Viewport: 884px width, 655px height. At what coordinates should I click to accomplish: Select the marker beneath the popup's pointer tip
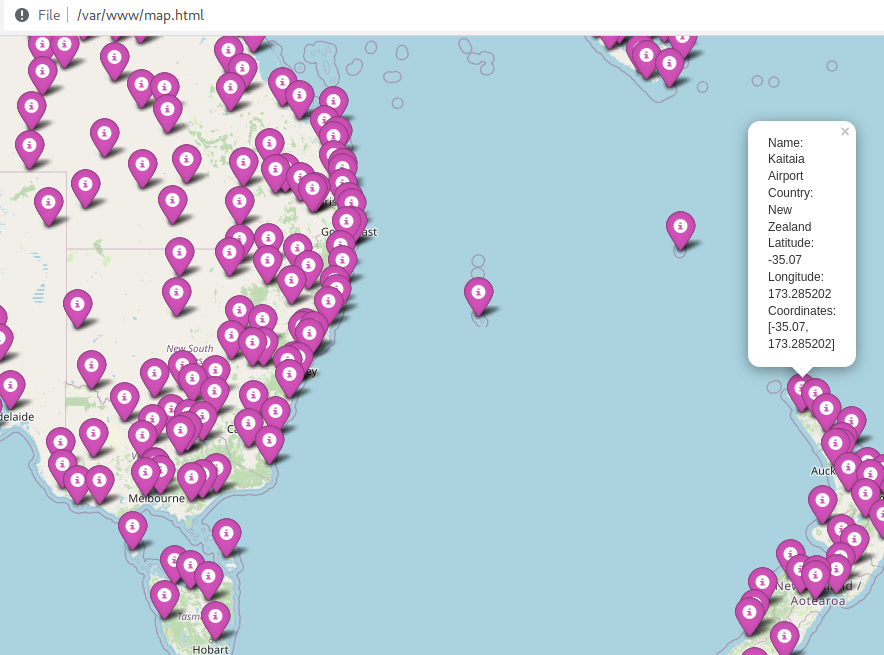[799, 393]
